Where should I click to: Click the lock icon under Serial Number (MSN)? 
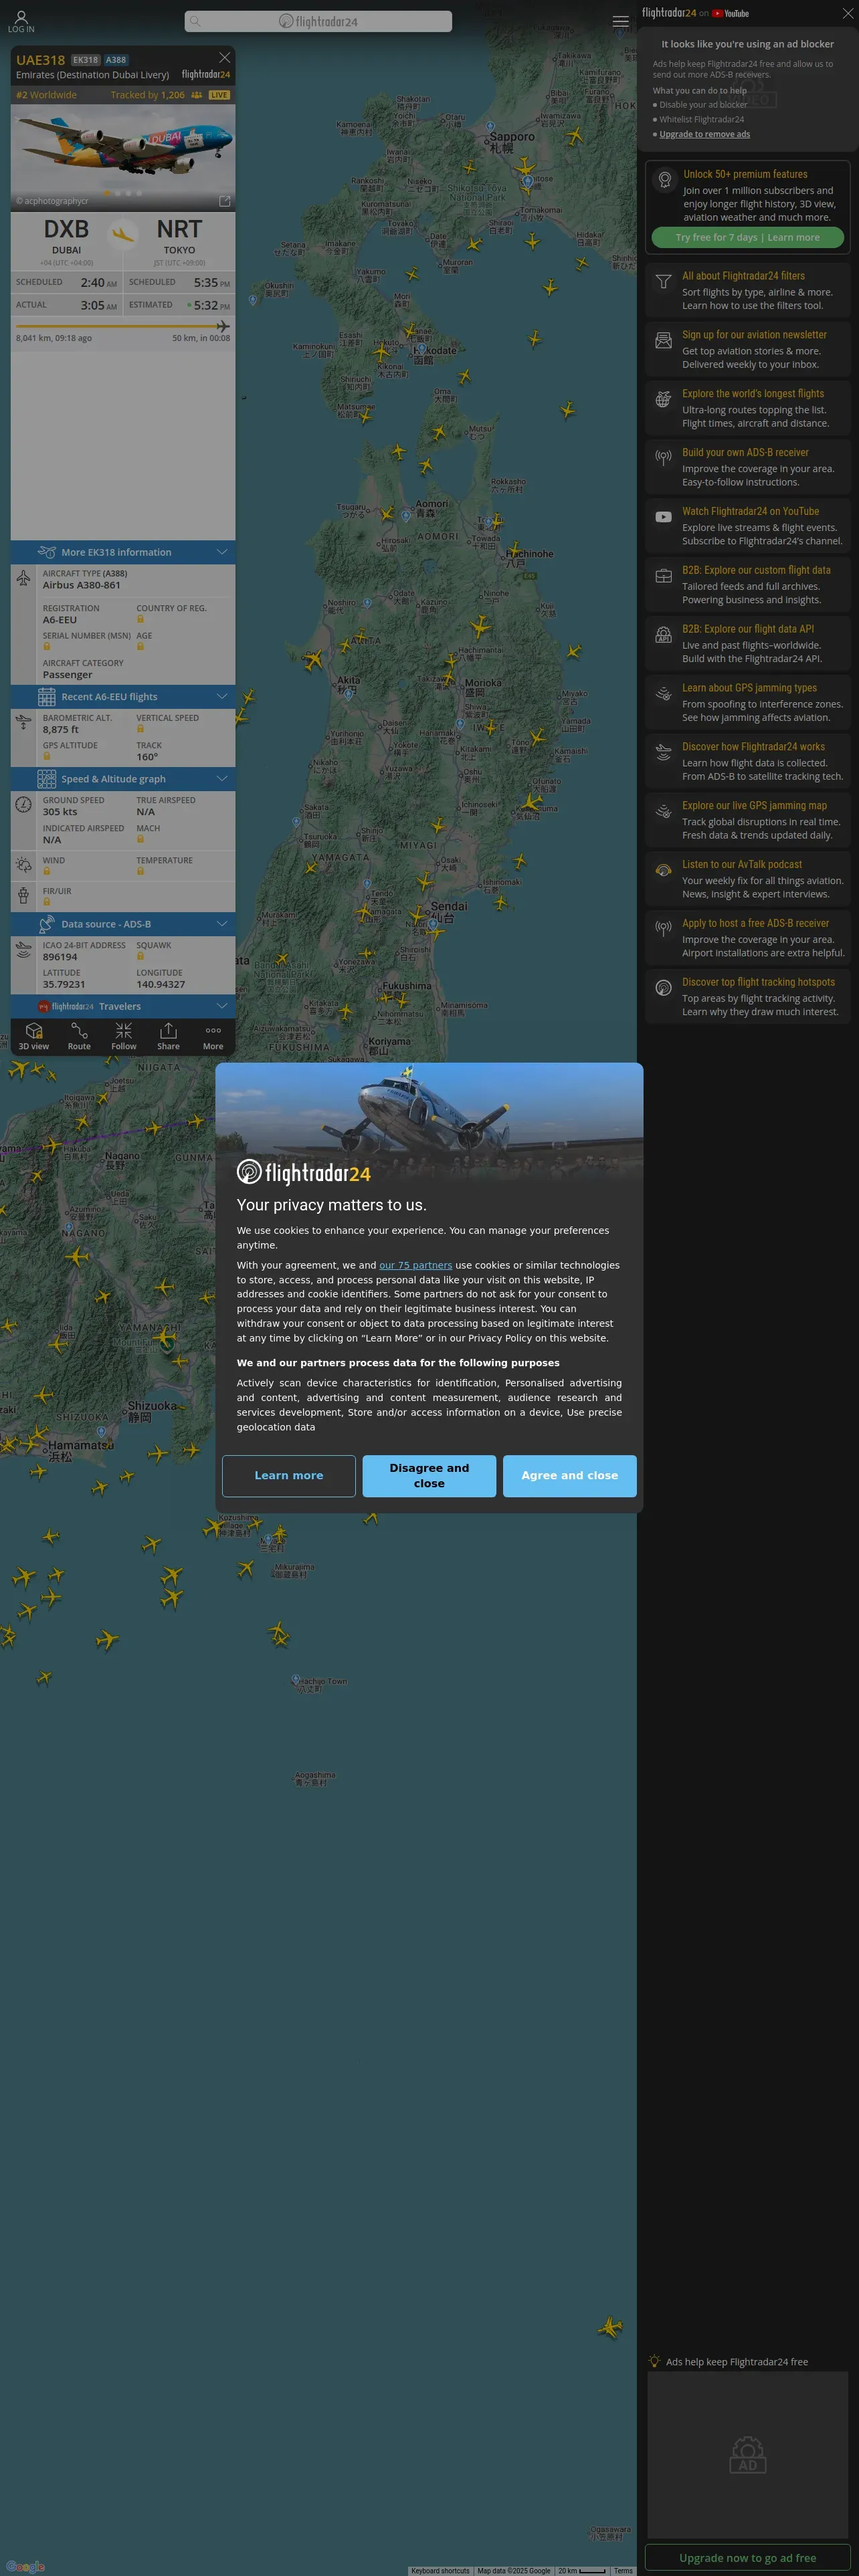46,647
